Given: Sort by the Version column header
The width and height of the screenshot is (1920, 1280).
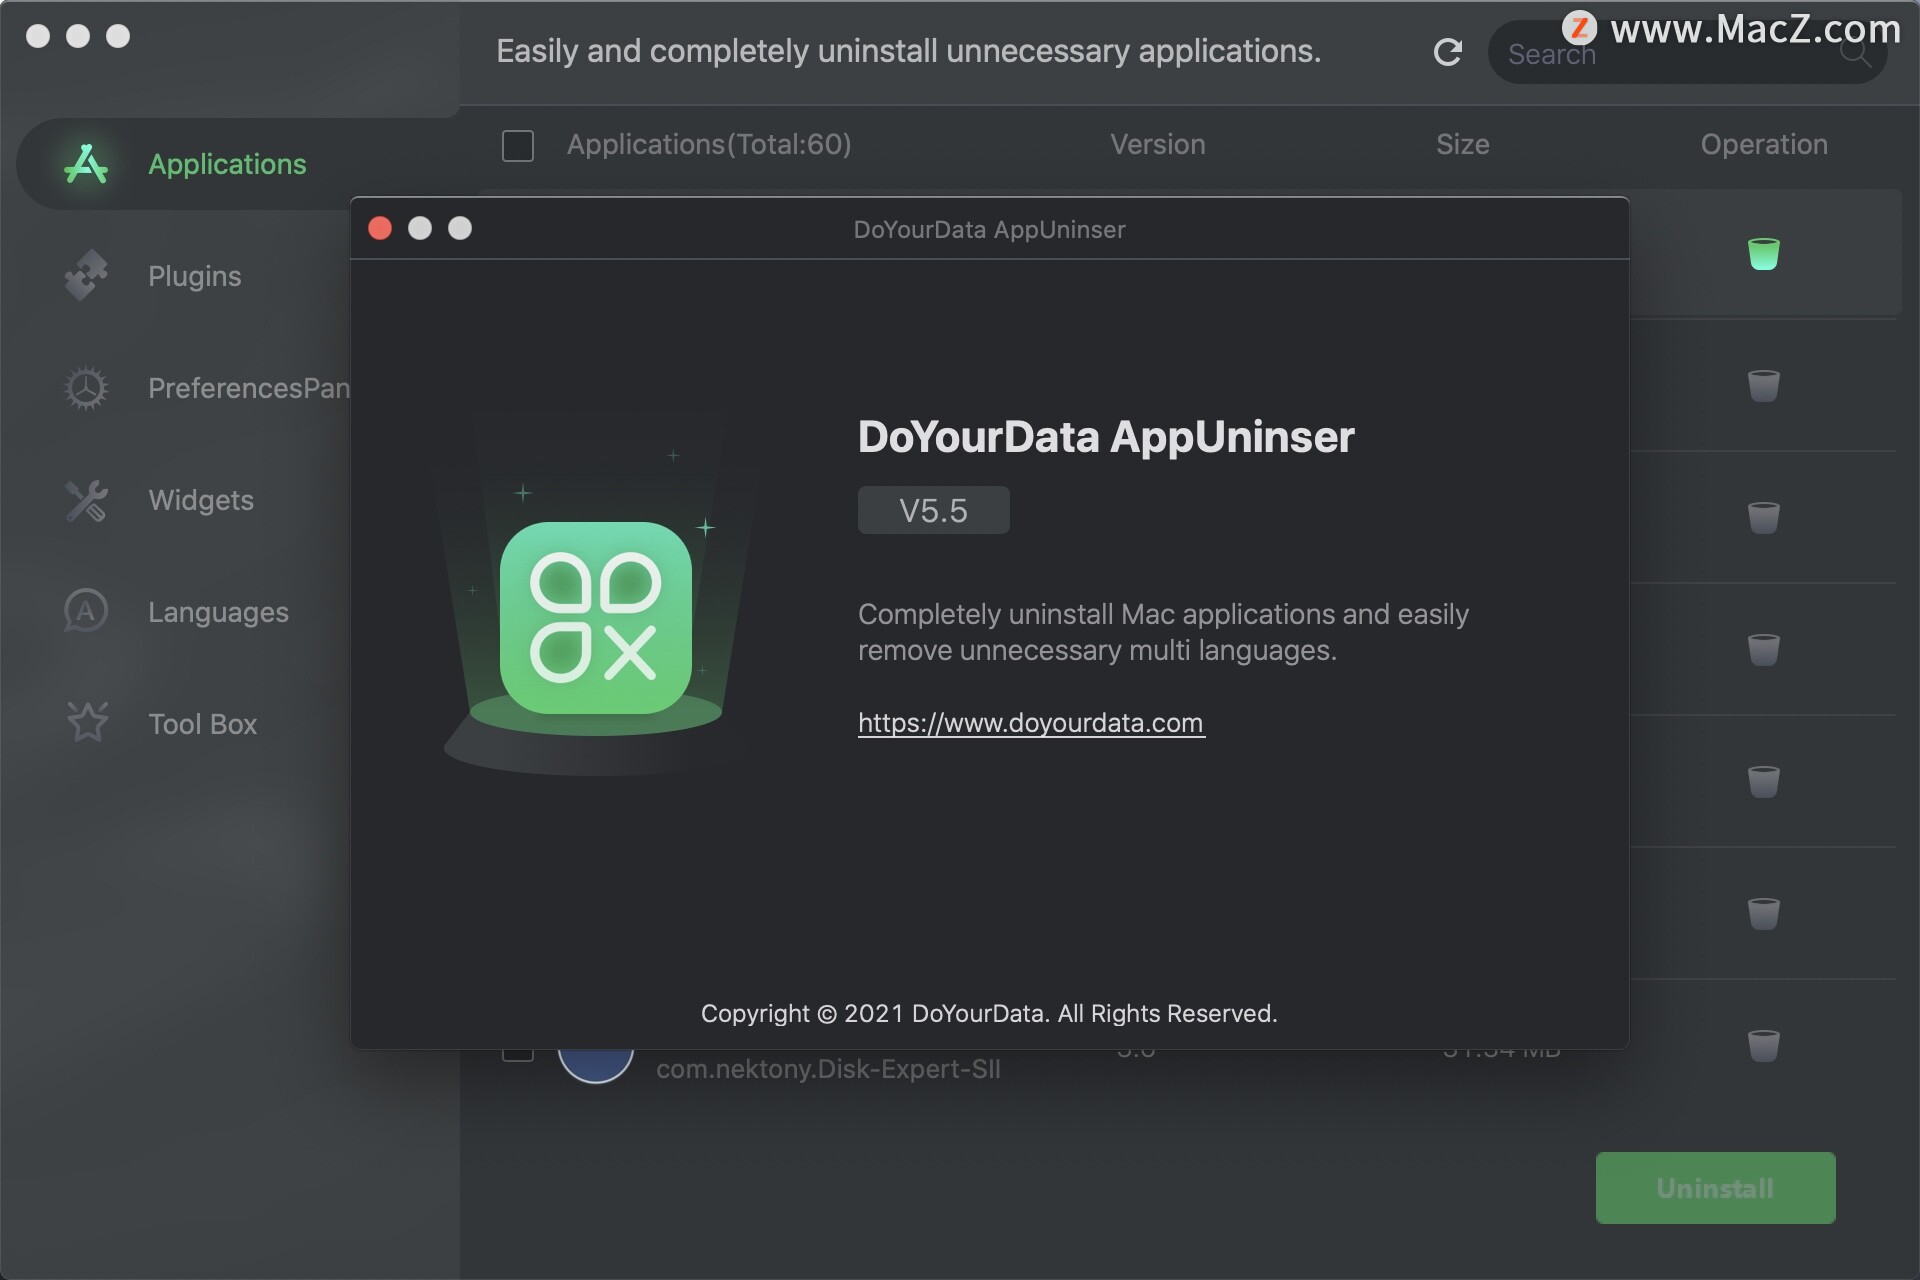Looking at the screenshot, I should click(1158, 145).
